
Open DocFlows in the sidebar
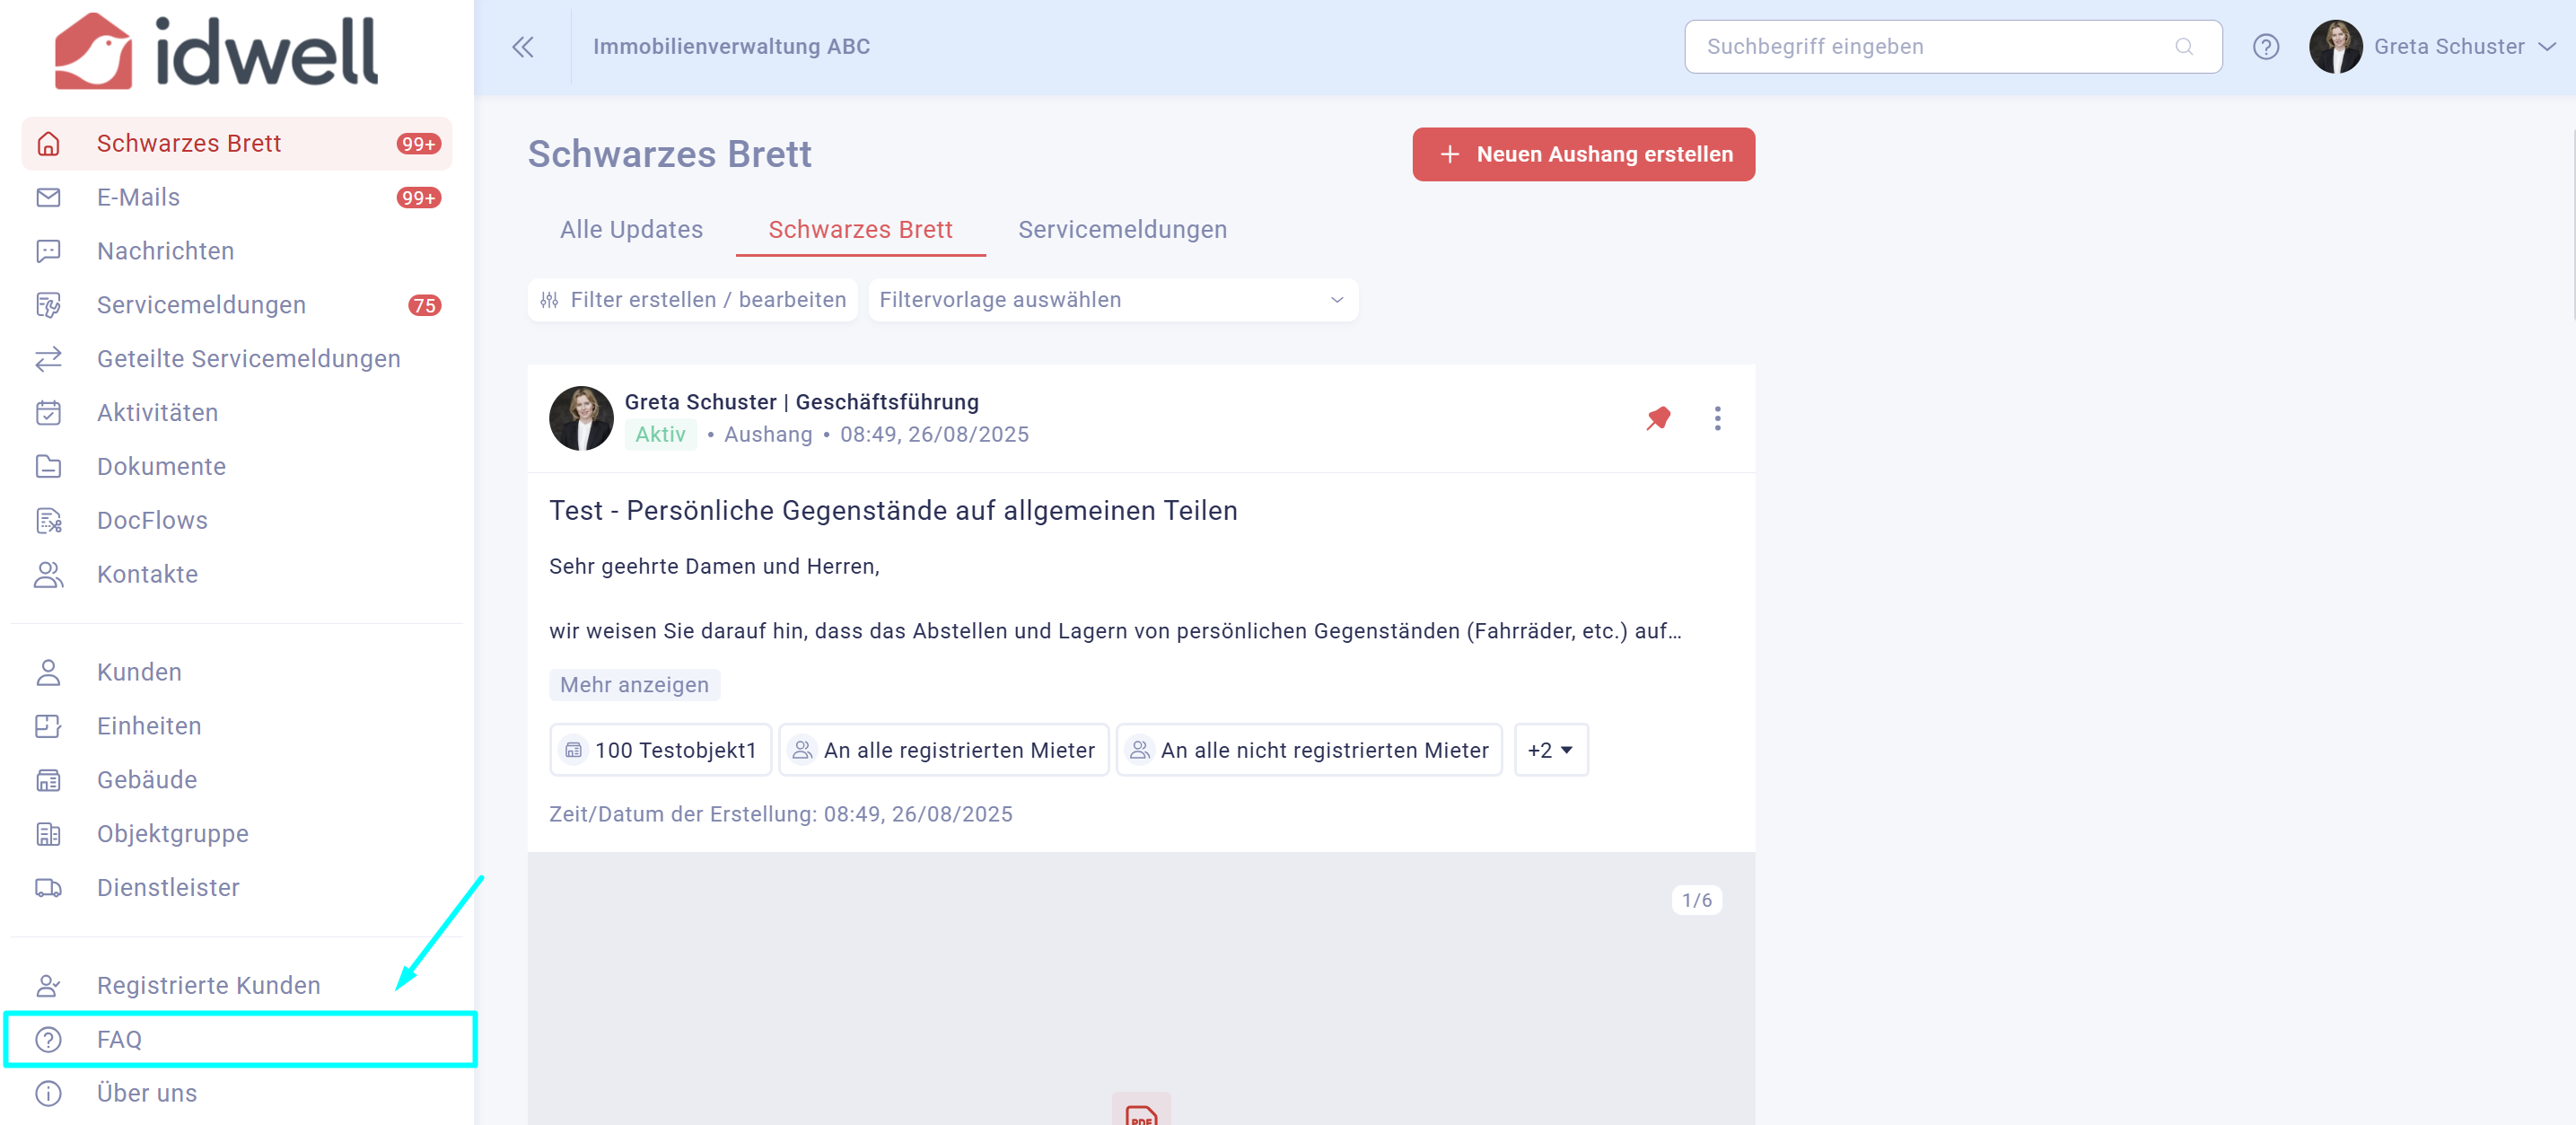pos(152,520)
